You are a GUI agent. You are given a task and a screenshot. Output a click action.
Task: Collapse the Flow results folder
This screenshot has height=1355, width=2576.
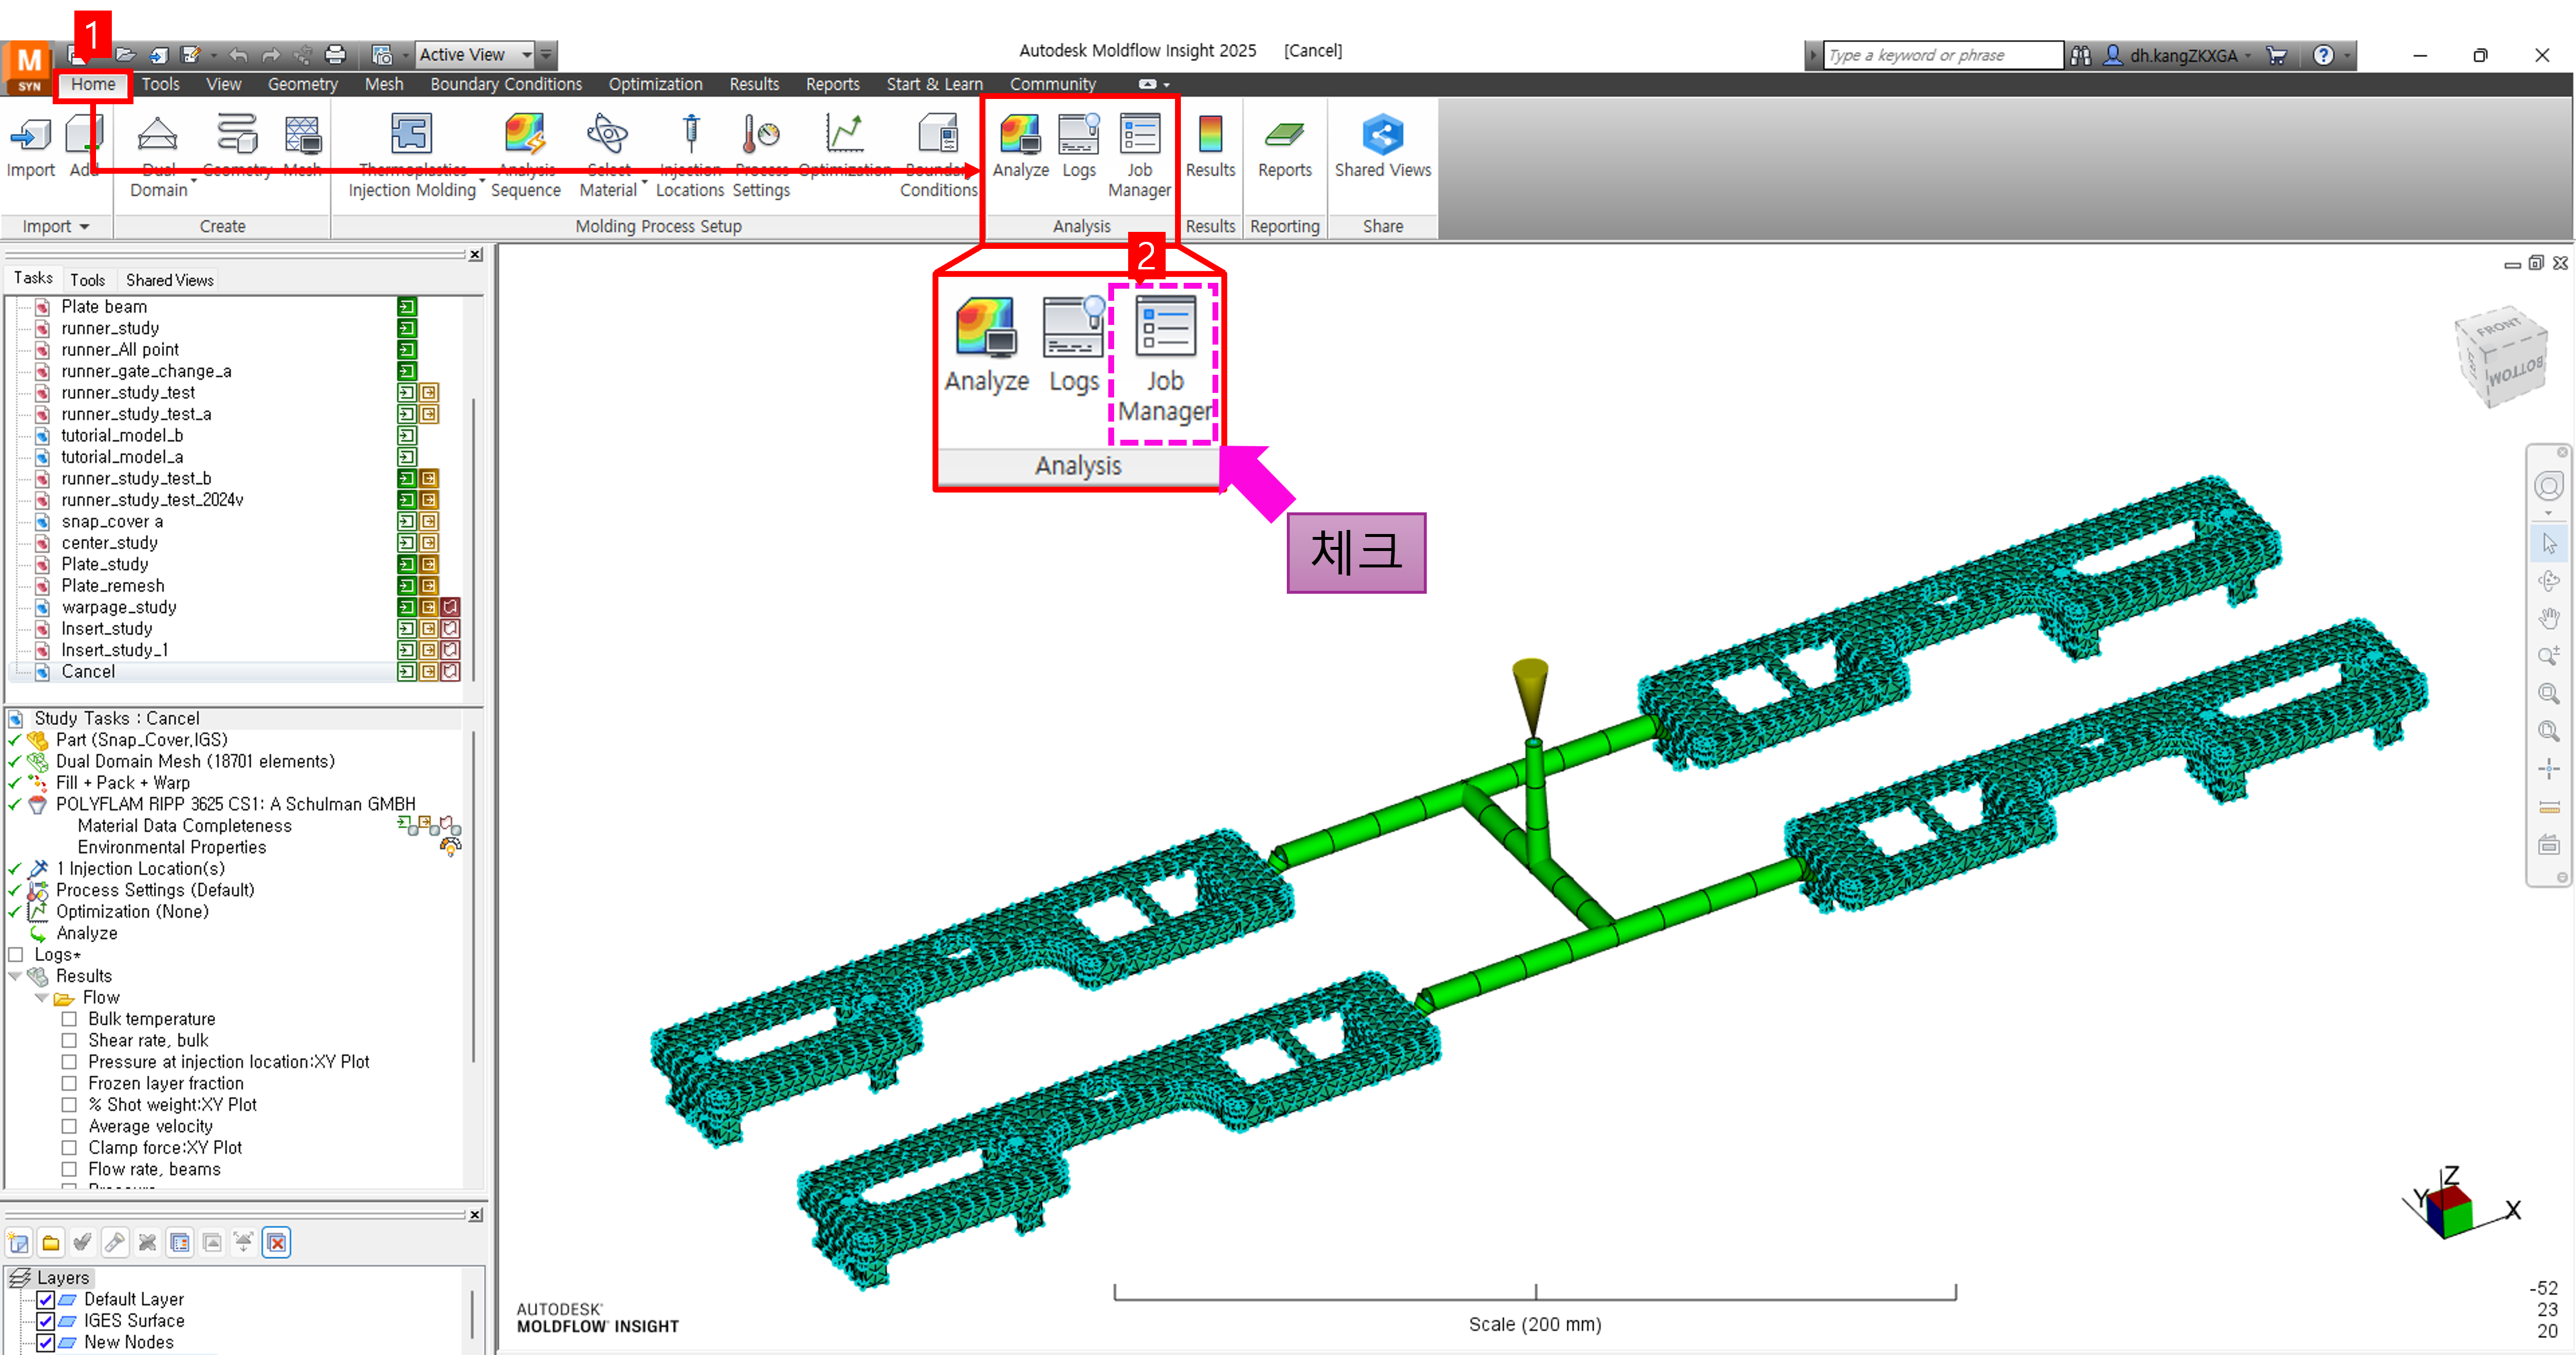tap(41, 998)
